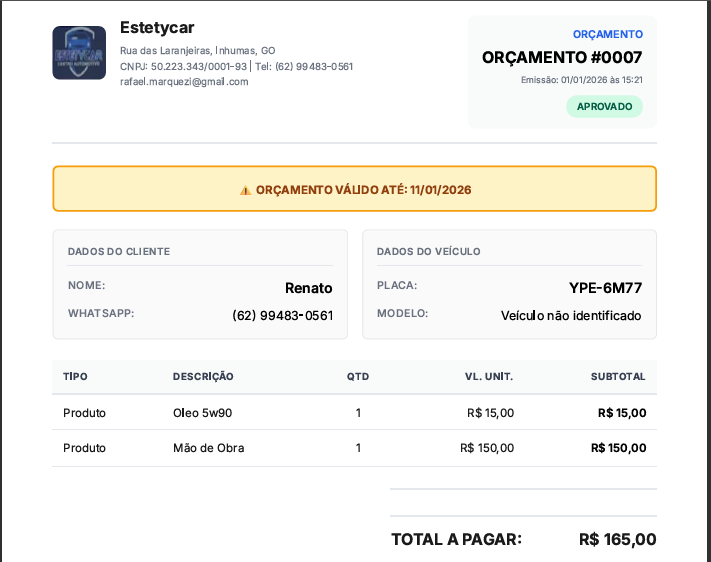
Task: Click the QTD column header
Action: pyautogui.click(x=358, y=376)
